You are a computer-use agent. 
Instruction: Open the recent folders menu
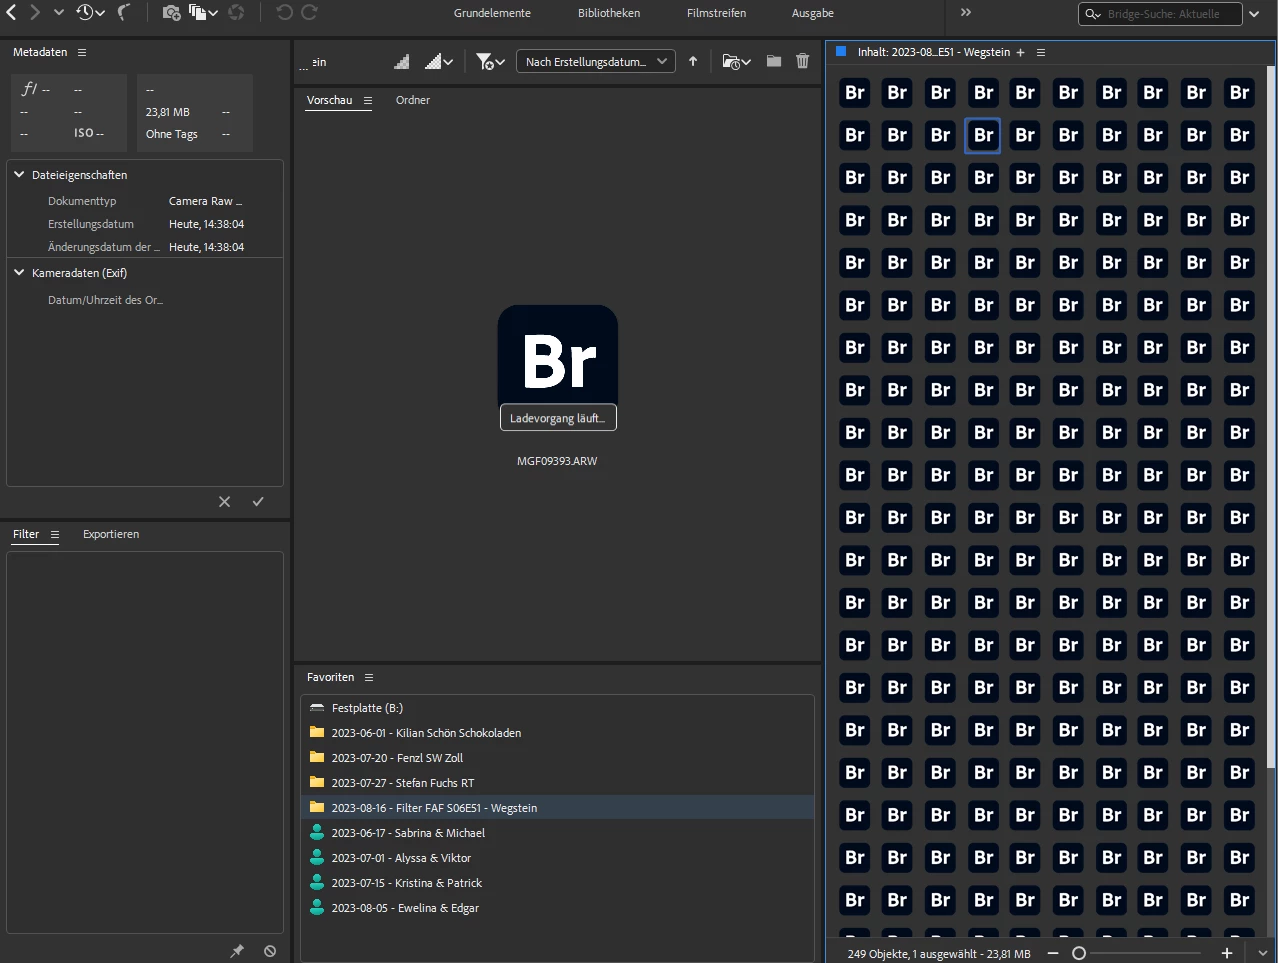coord(736,62)
